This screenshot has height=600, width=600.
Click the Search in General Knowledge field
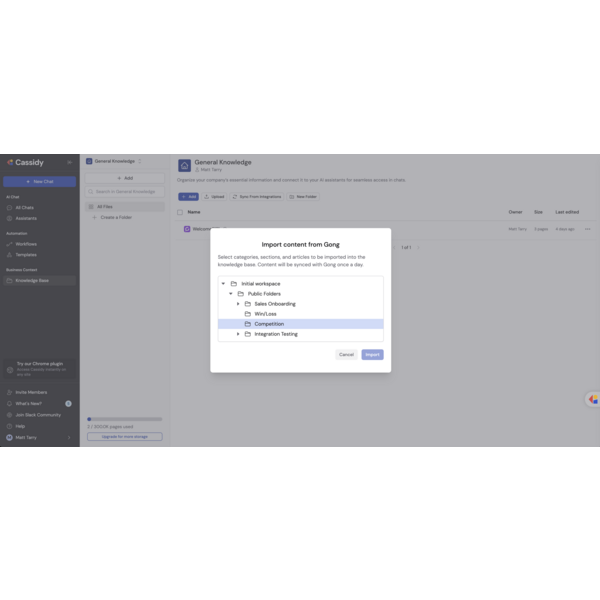124,191
